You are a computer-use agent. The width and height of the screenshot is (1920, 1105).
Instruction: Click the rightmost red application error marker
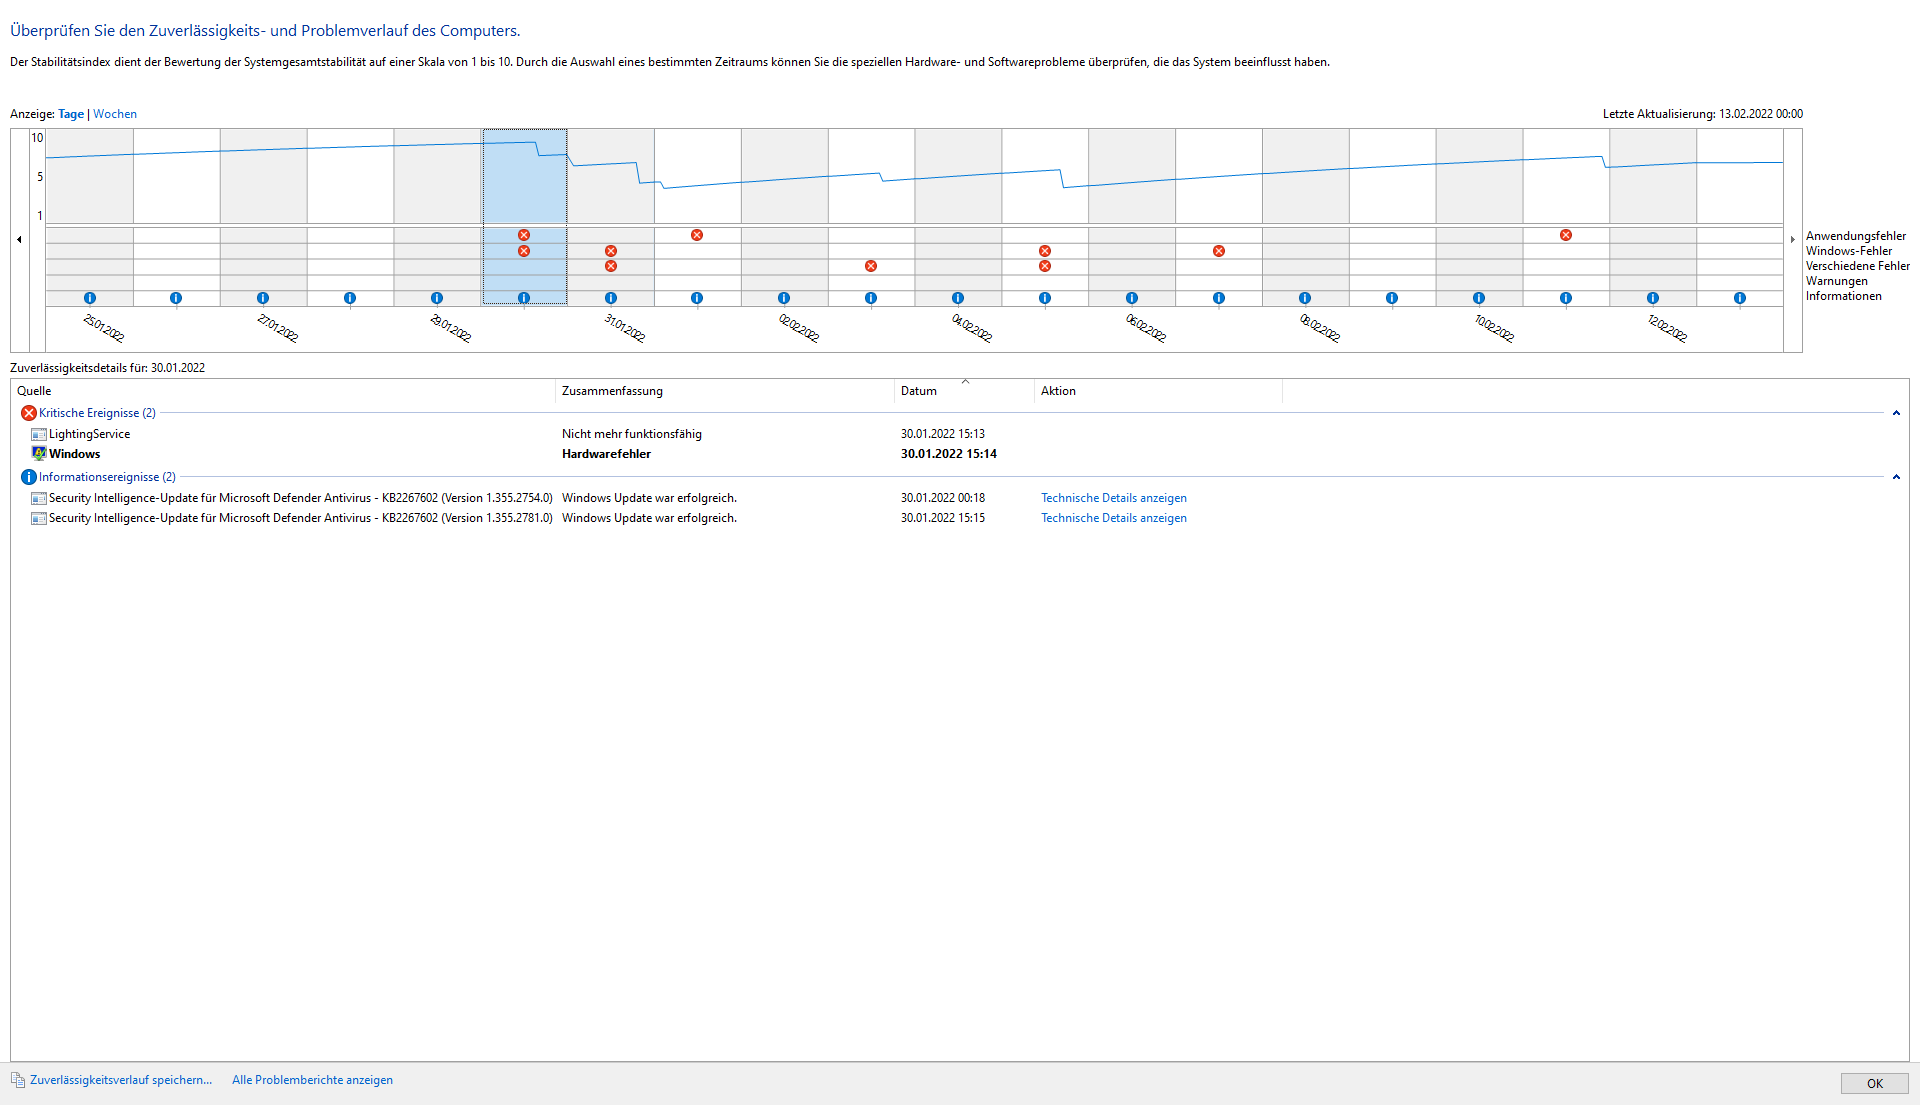(1566, 235)
